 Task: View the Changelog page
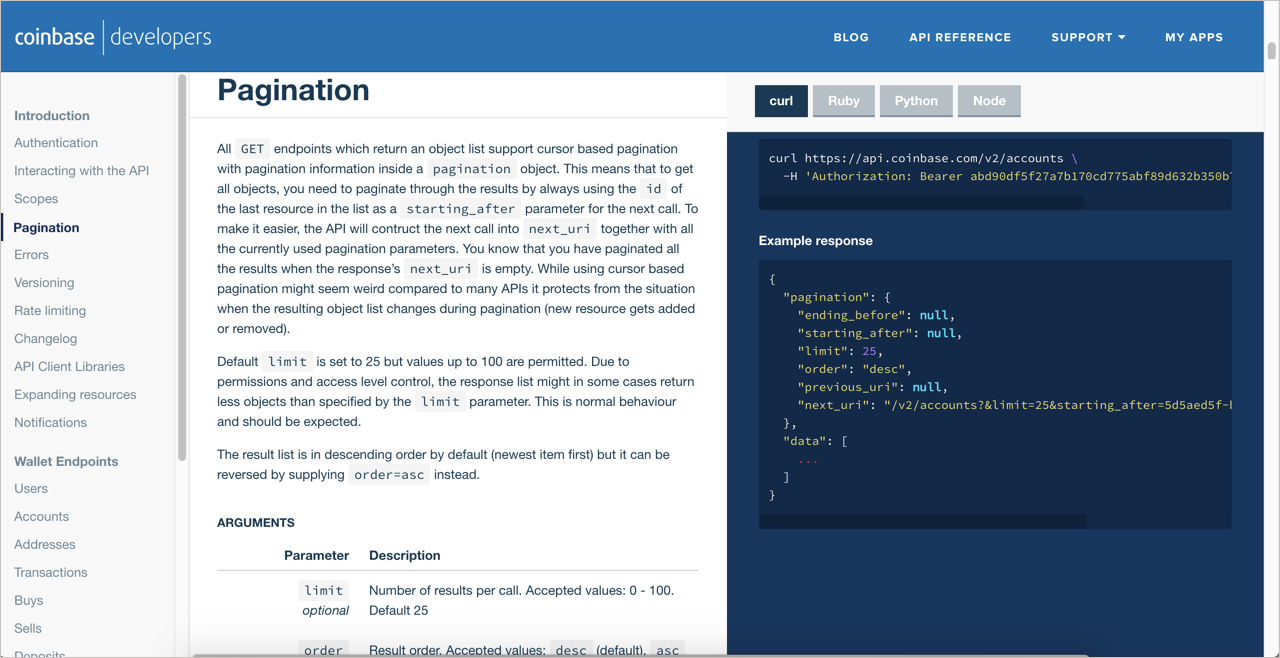pos(46,339)
